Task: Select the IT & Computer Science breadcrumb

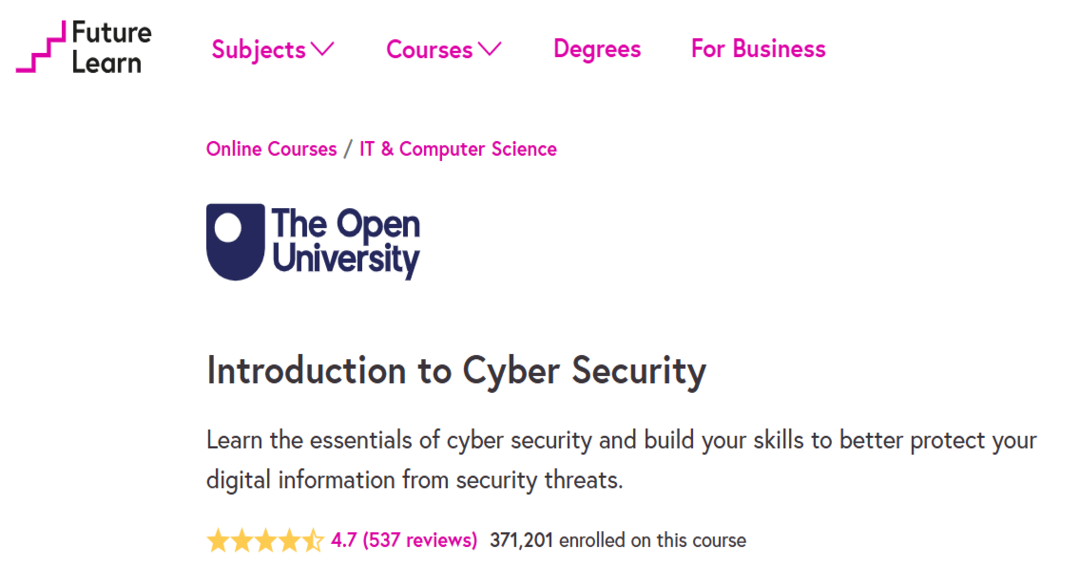Action: [458, 149]
